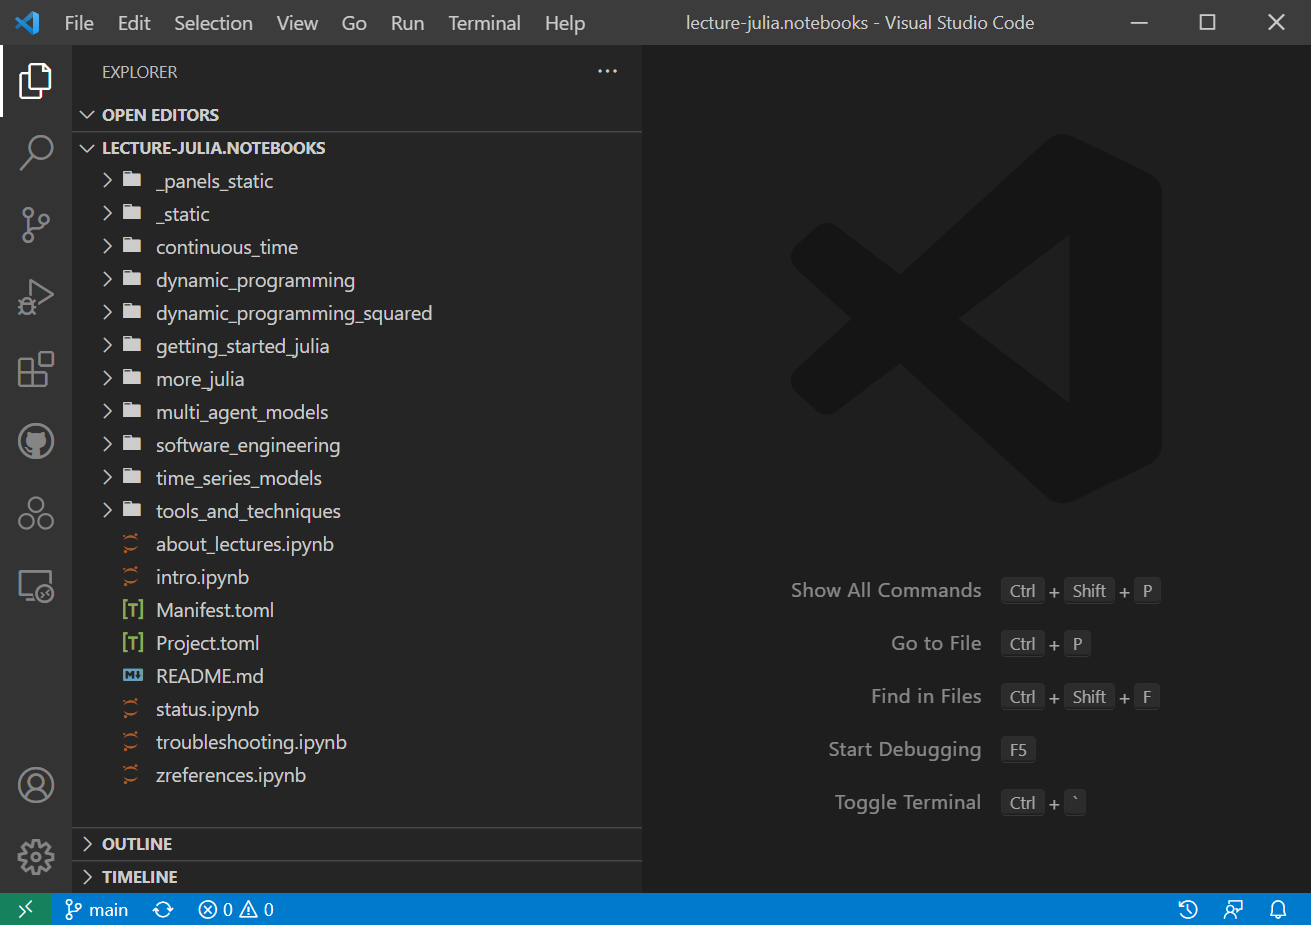The image size is (1311, 925).
Task: Click the Accounts icon
Action: point(36,785)
